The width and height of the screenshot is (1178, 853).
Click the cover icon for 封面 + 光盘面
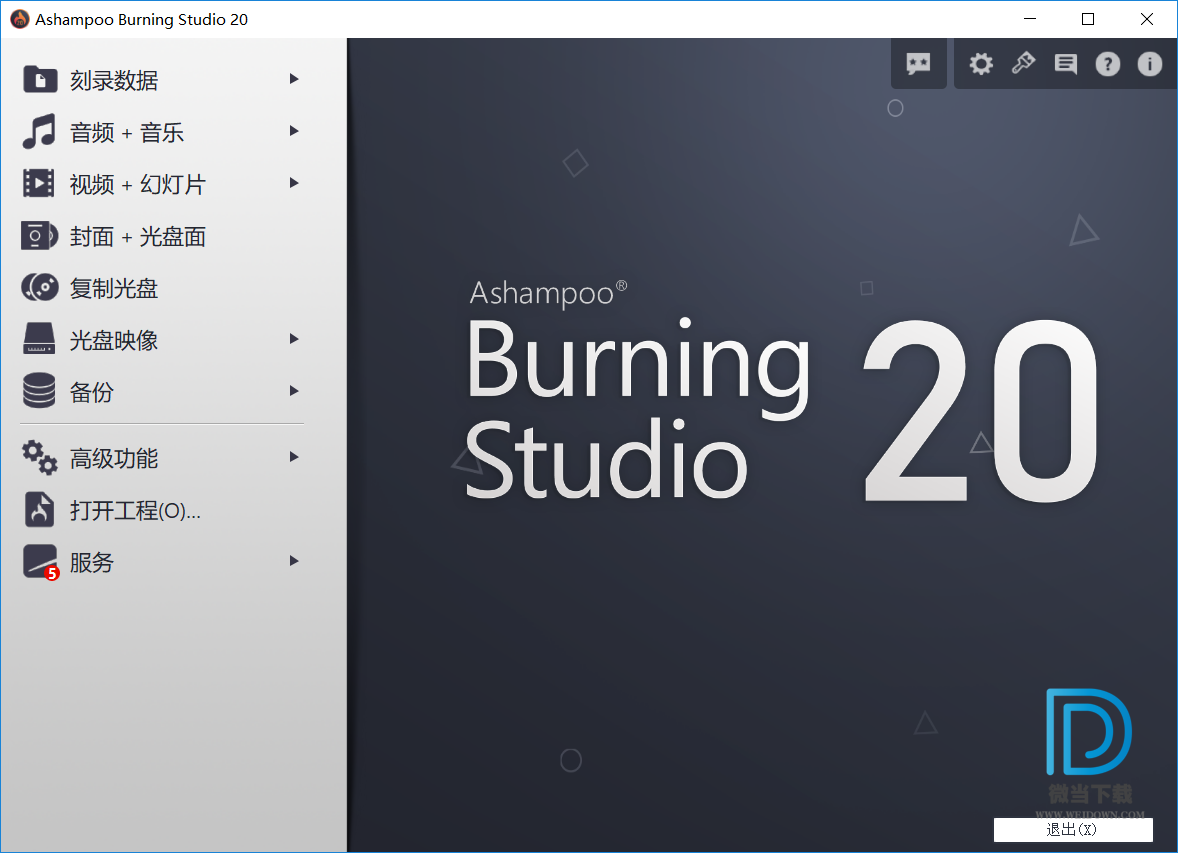pyautogui.click(x=39, y=236)
